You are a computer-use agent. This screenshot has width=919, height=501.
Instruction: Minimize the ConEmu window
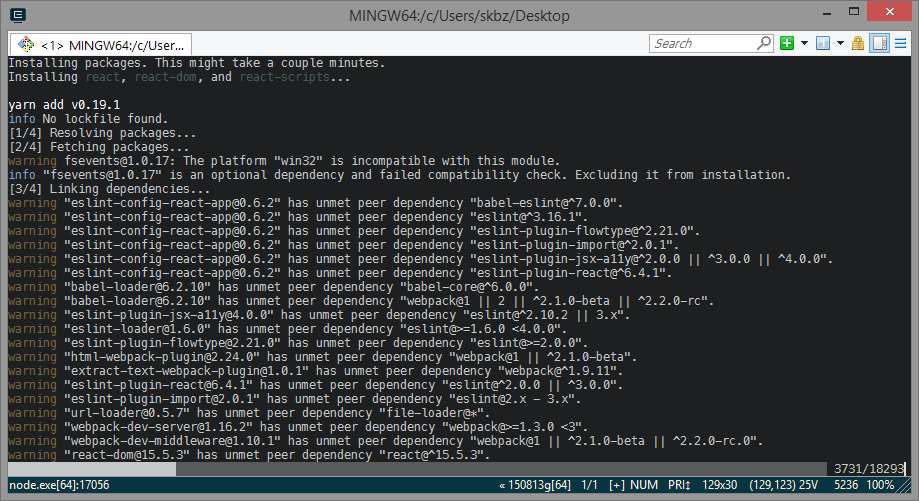pos(826,12)
